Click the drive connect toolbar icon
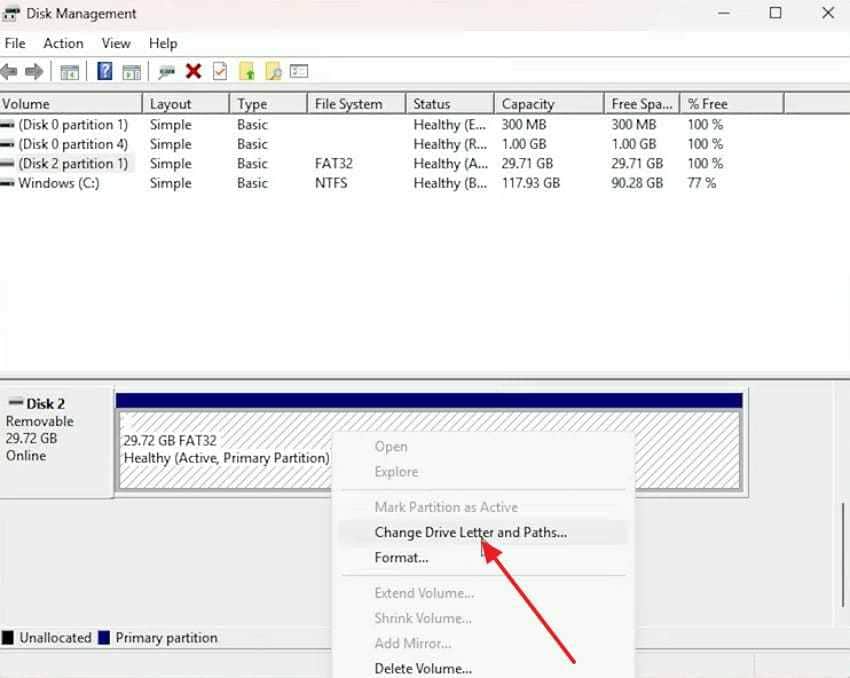The image size is (850, 678). point(166,72)
